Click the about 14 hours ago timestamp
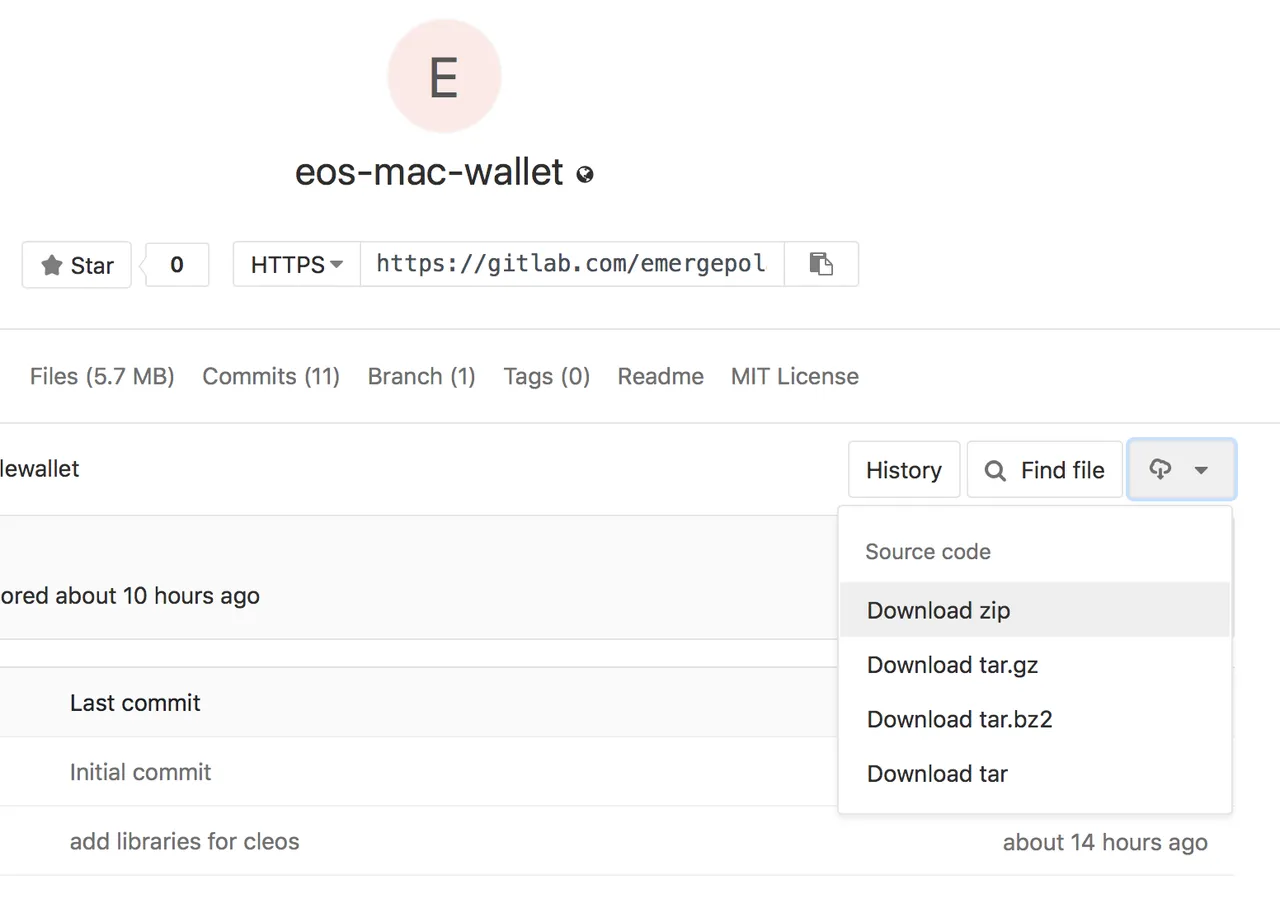1280x899 pixels. pos(1105,842)
